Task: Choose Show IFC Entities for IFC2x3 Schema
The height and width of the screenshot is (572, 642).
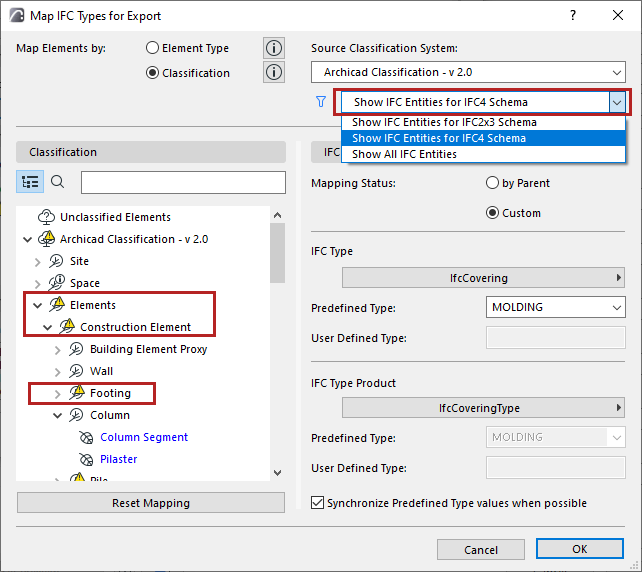Action: pyautogui.click(x=483, y=122)
